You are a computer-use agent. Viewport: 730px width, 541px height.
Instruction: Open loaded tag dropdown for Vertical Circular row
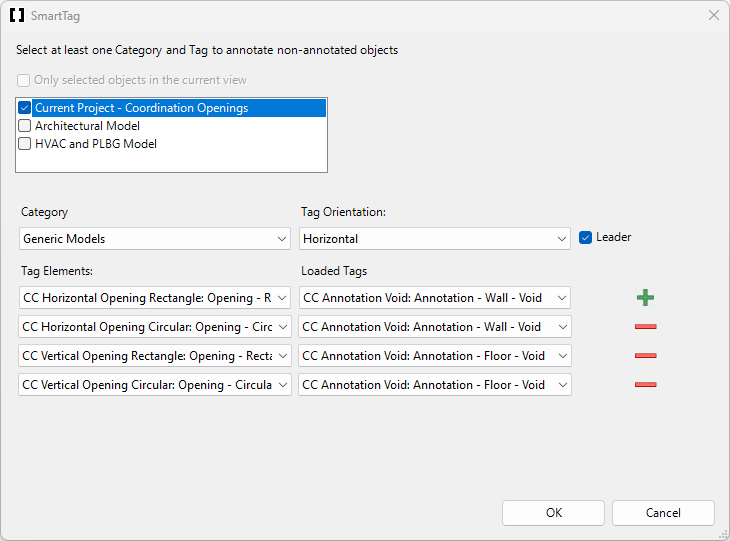434,385
